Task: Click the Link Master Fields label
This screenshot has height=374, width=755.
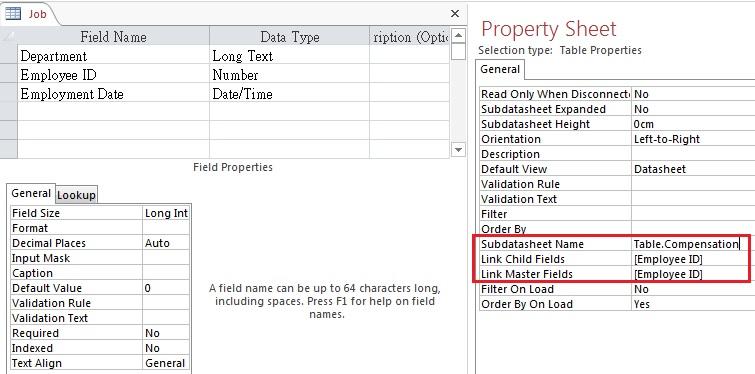Action: click(527, 274)
